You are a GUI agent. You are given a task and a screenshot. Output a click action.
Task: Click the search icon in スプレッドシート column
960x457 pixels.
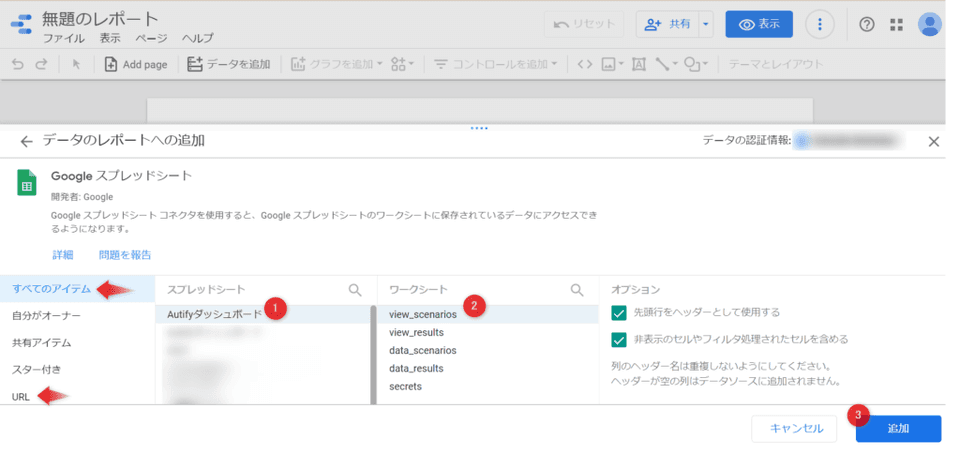point(355,290)
